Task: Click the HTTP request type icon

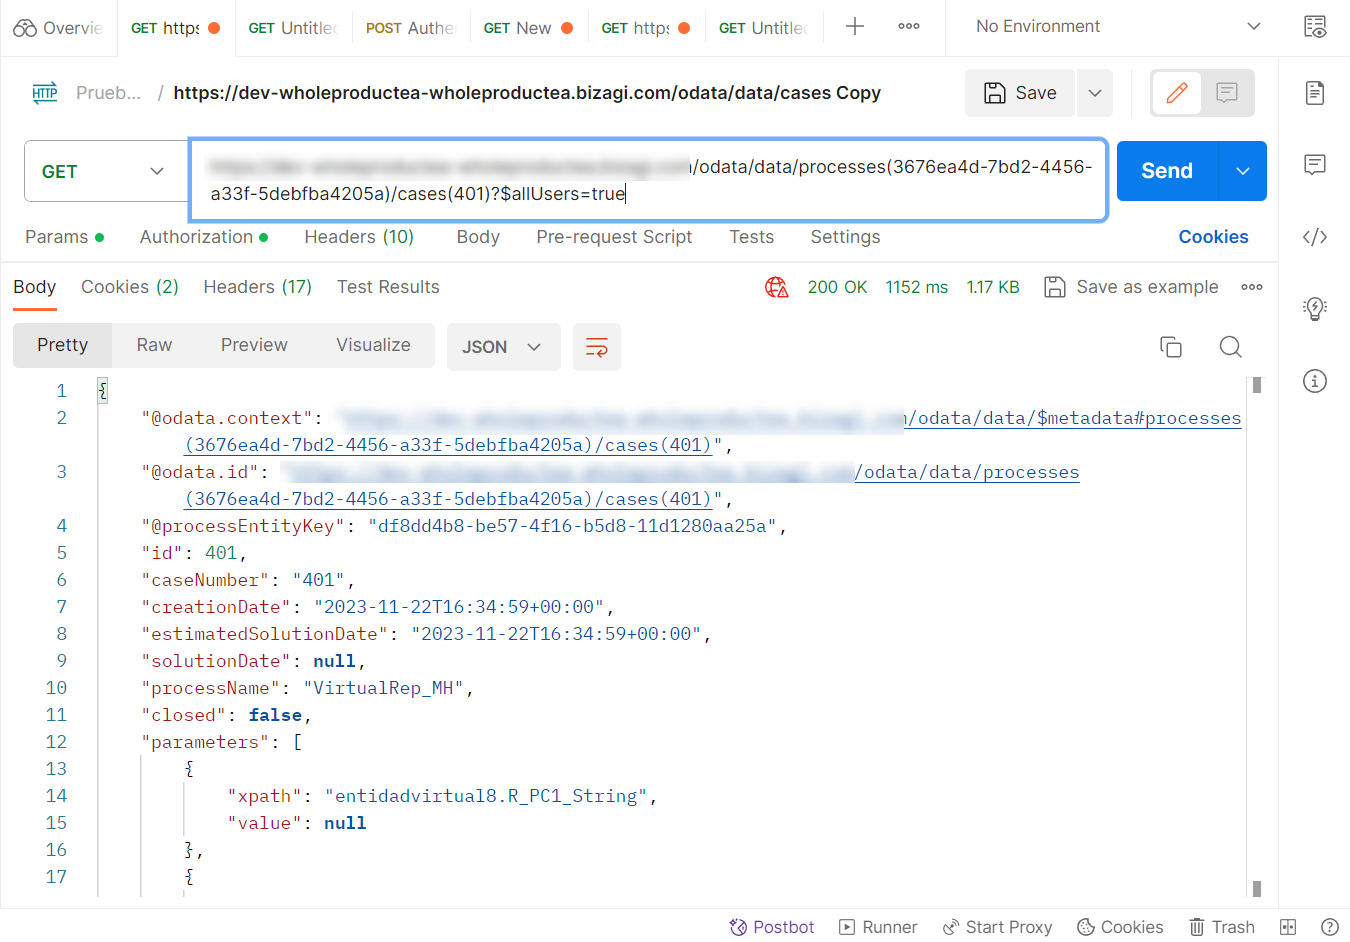Action: click(45, 93)
